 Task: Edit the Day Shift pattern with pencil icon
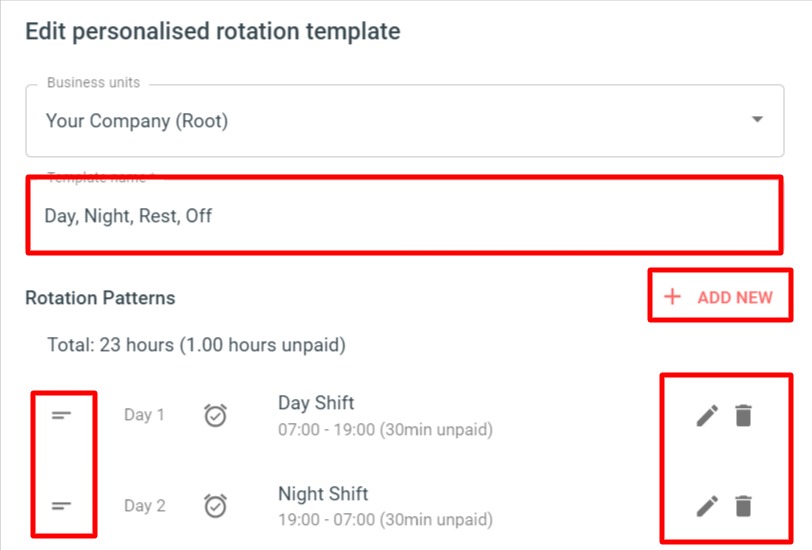(707, 415)
